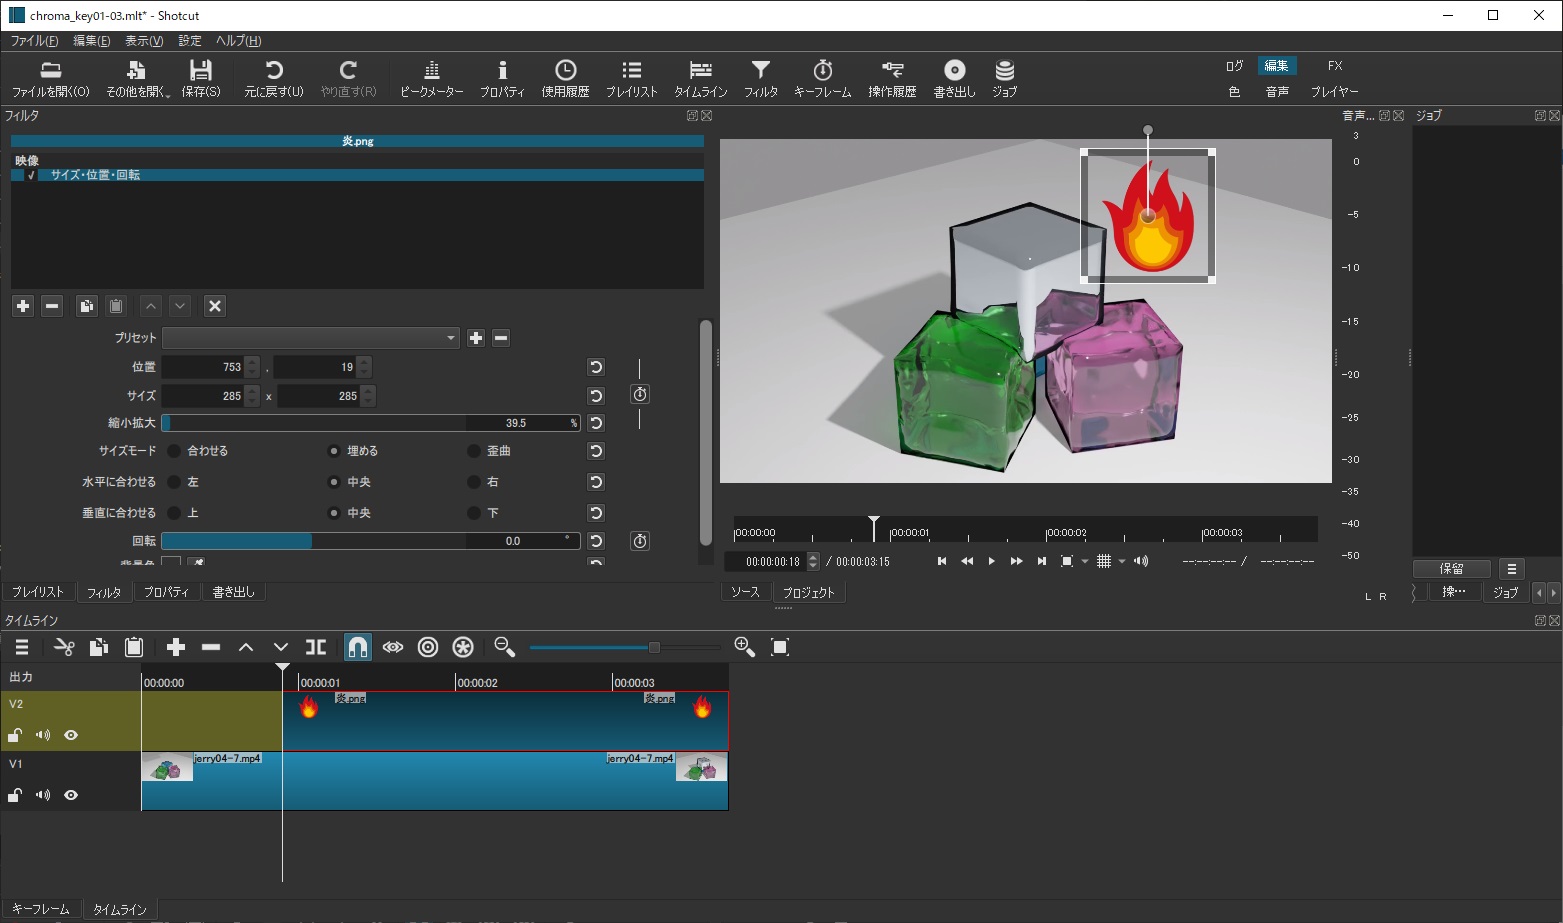Lock the V1 track
This screenshot has width=1563, height=923.
(x=15, y=795)
